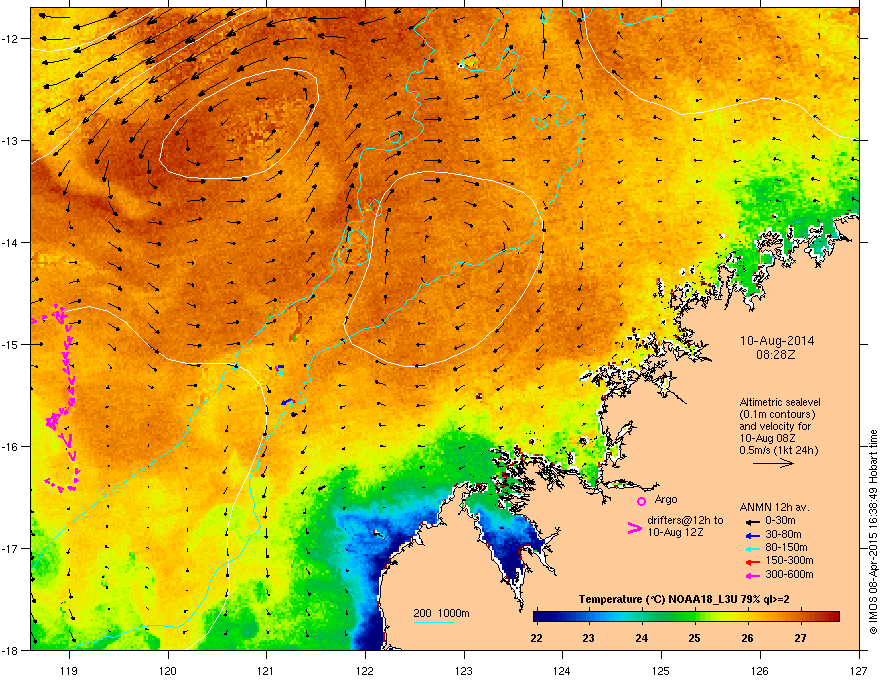Click the latitude axis label -17
This screenshot has height=680, width=880.
pyautogui.click(x=10, y=548)
